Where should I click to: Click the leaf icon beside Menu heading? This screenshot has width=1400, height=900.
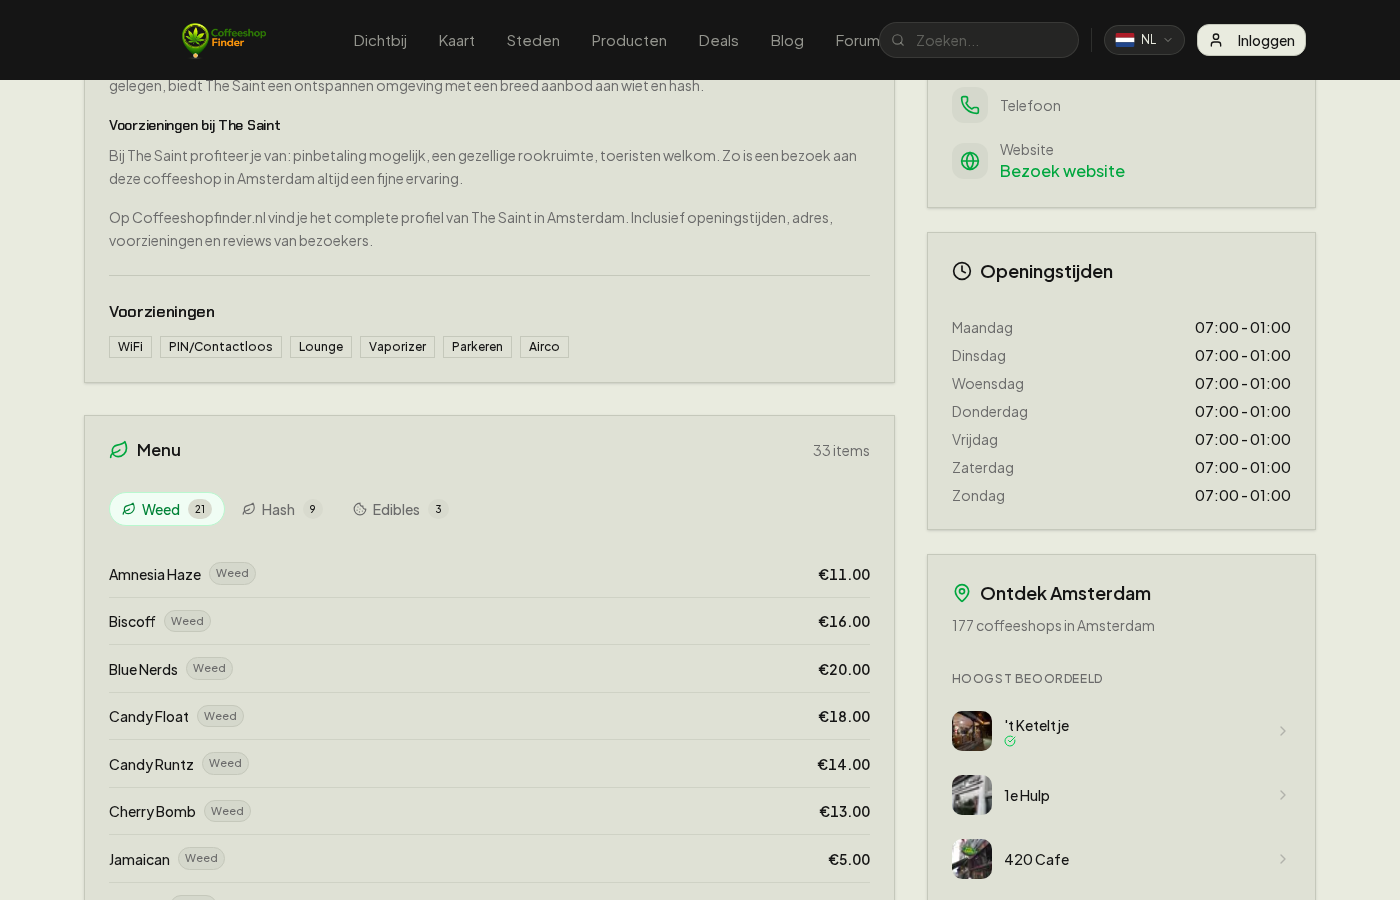point(119,450)
